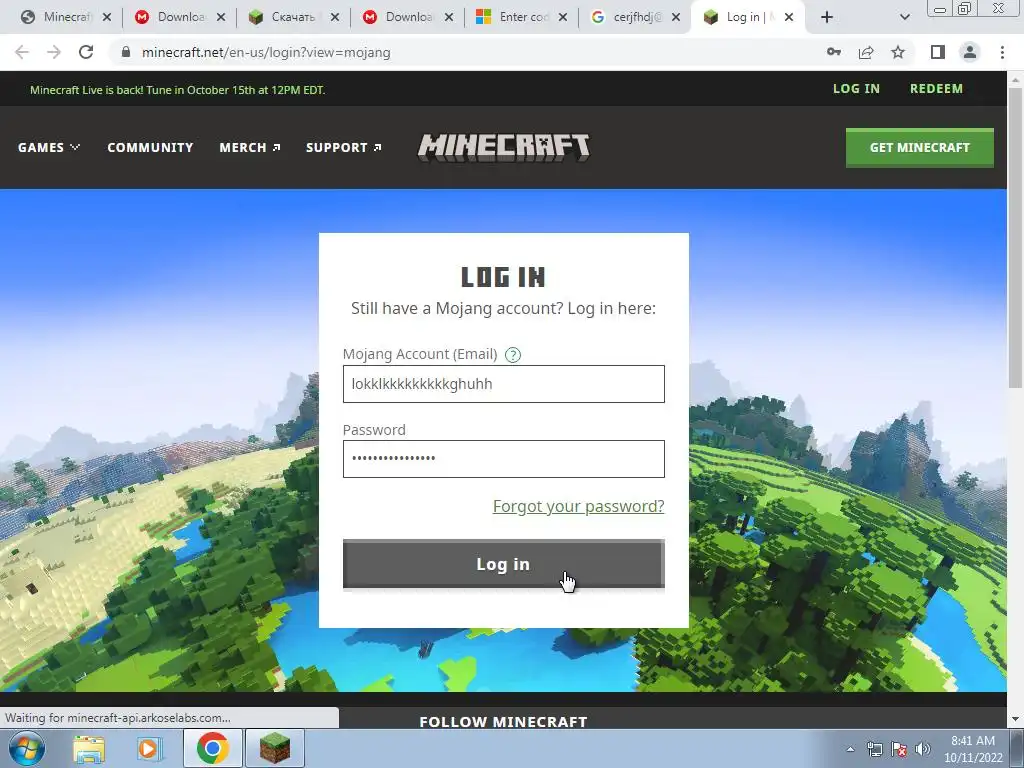Screen dimensions: 1024x768
Task: Open Windows Media Player taskbar icon
Action: tap(150, 748)
